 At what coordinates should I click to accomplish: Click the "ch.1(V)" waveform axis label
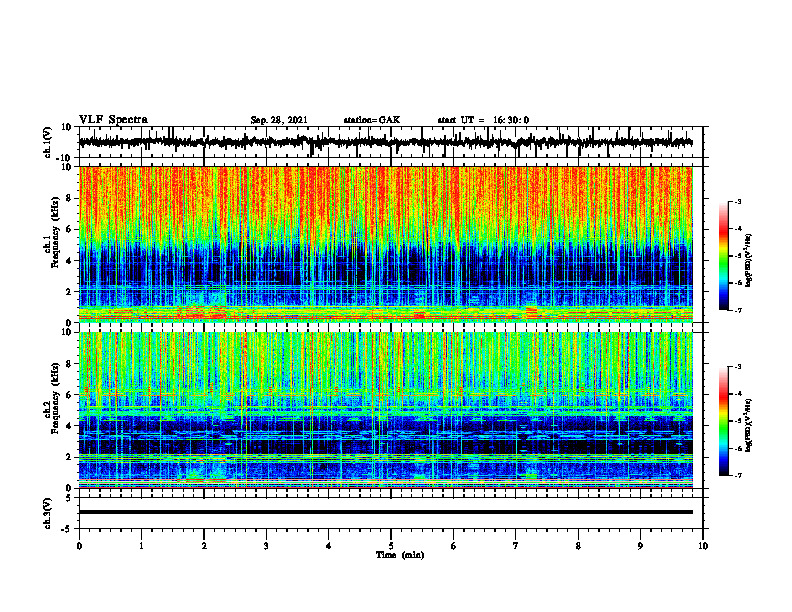48,142
